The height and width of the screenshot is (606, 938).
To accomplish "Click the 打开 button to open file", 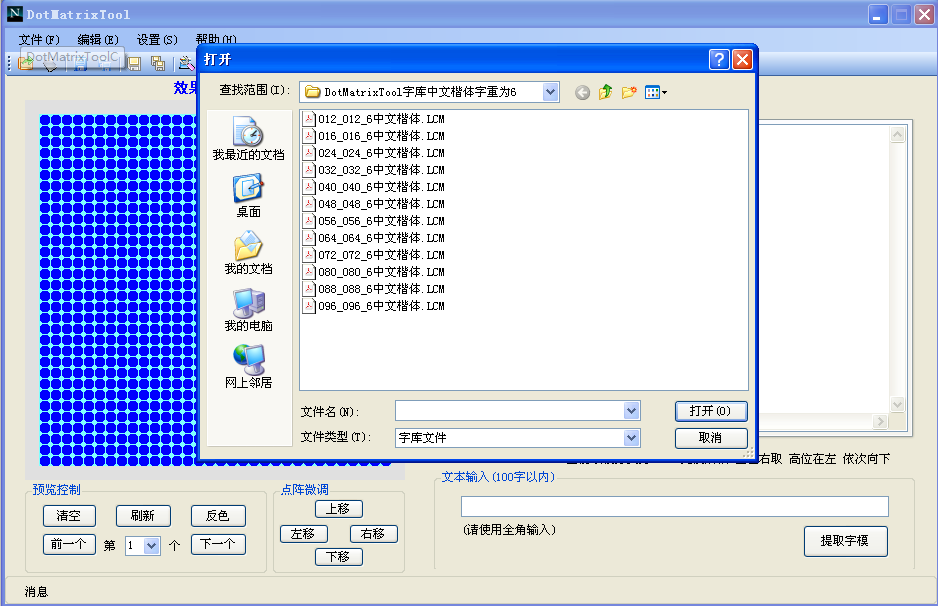I will tap(710, 411).
